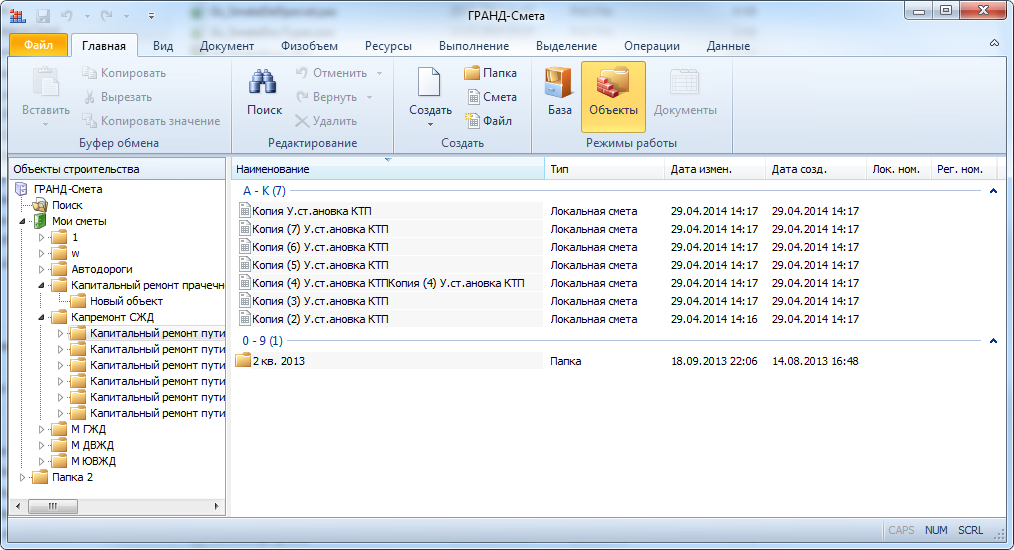Open the quick access toolbar customize dropdown

[x=151, y=16]
